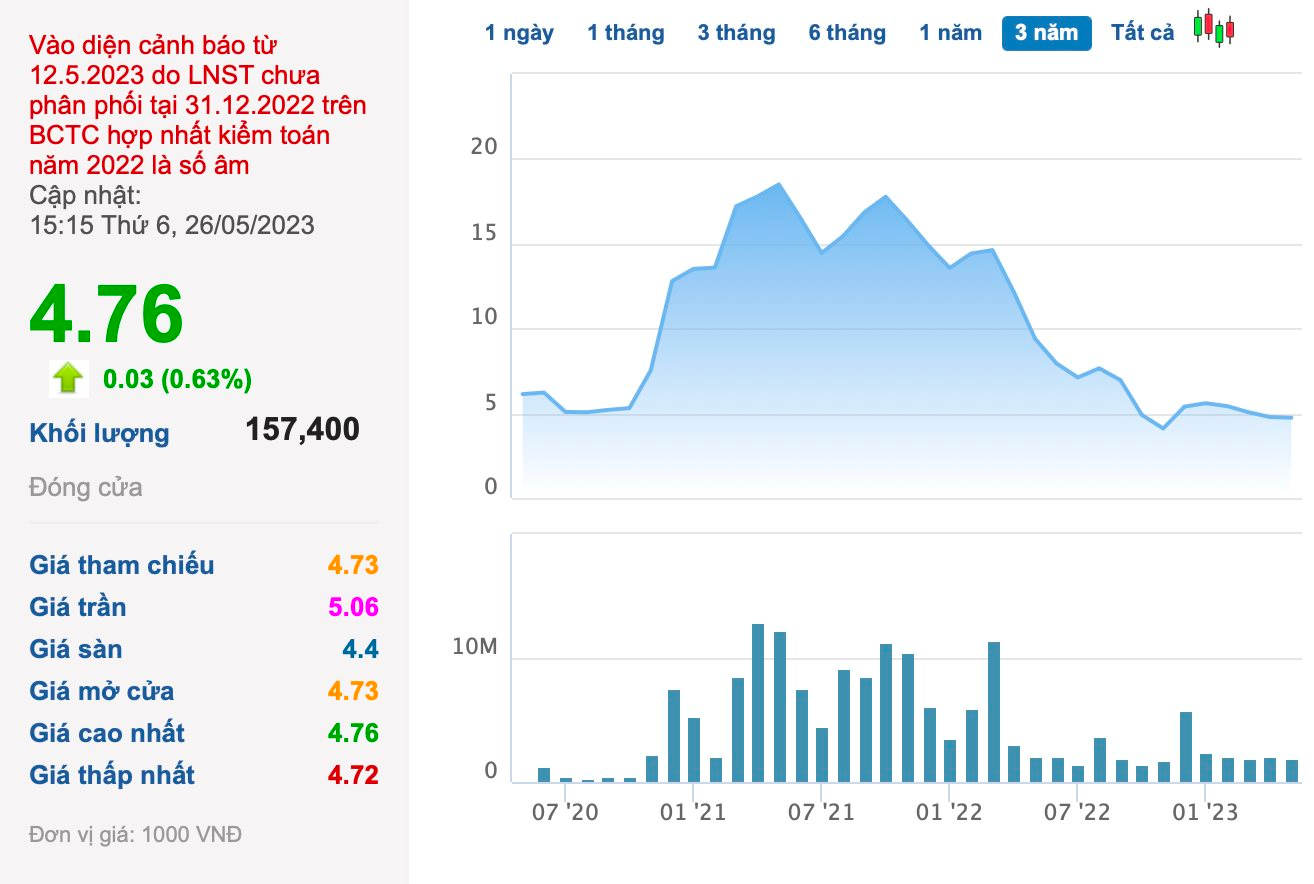This screenshot has height=884, width=1314.
Task: Click the update timestamp "15:15 Thứ 6, 26/05/2023"
Action: (172, 224)
